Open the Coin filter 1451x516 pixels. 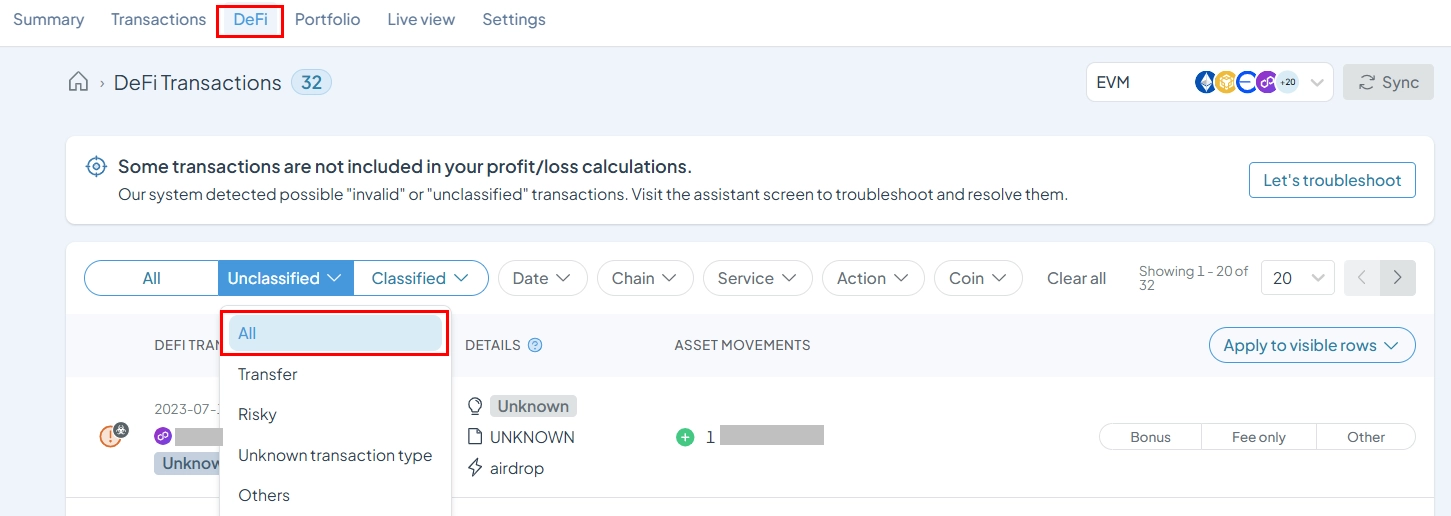pyautogui.click(x=978, y=278)
